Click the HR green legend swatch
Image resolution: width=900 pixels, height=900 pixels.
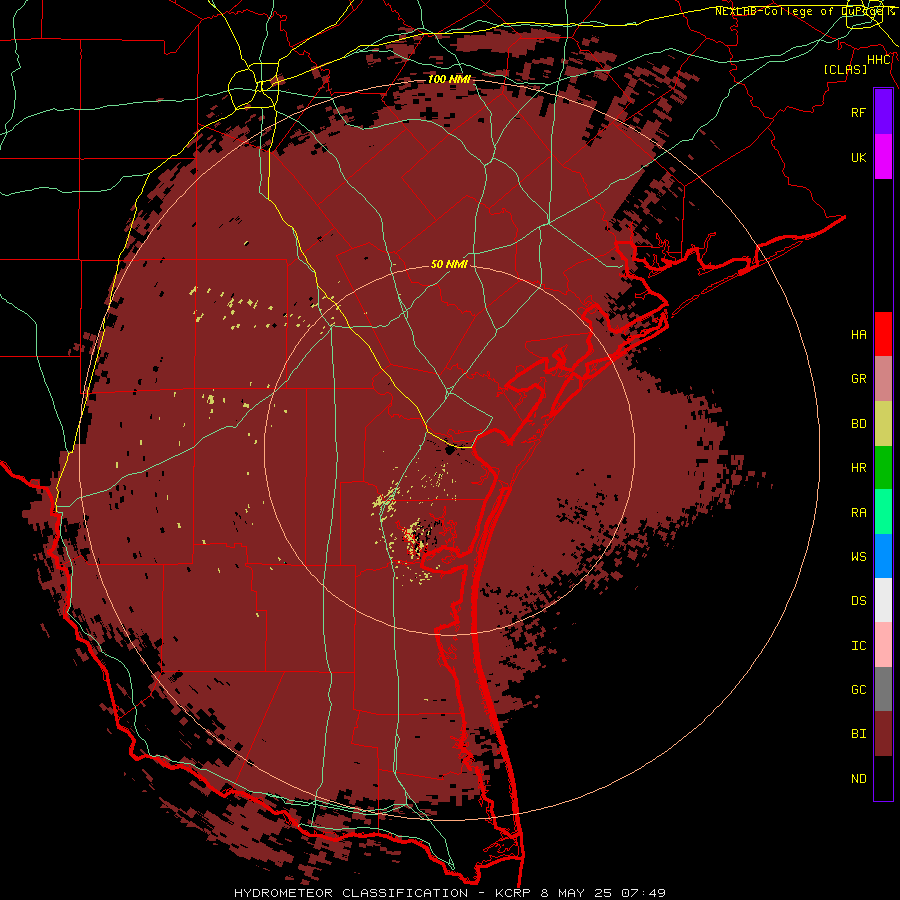[x=883, y=467]
